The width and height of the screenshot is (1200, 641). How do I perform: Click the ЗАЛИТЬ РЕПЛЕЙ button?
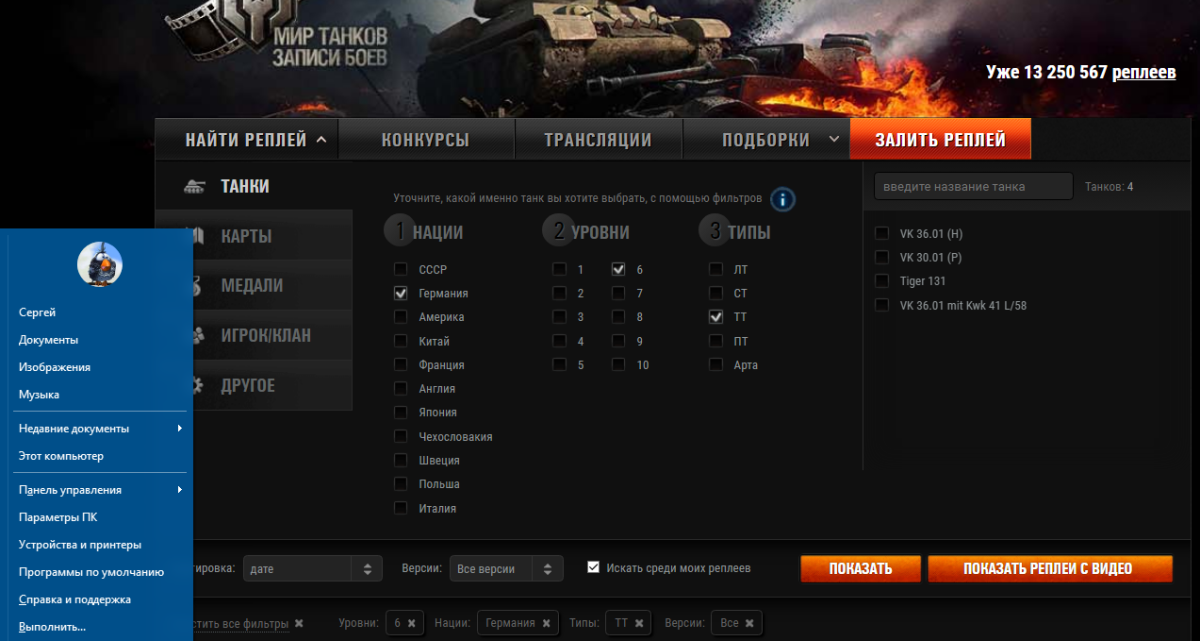(940, 140)
